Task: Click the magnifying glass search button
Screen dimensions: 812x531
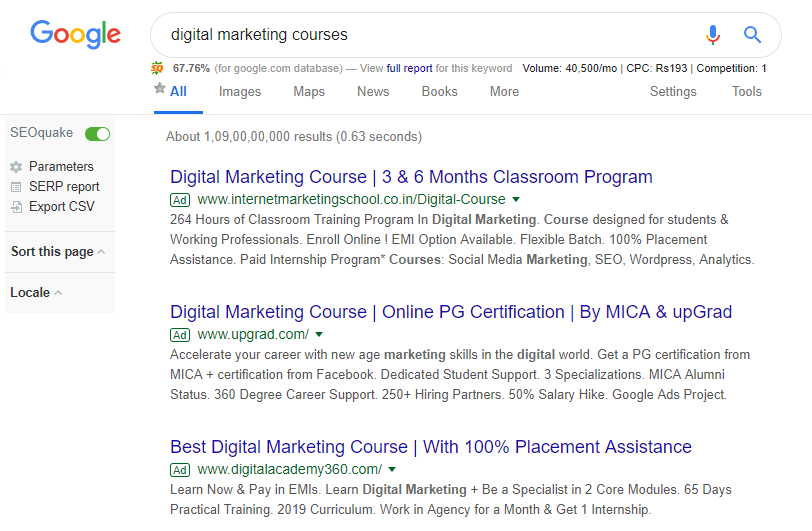Action: click(752, 35)
